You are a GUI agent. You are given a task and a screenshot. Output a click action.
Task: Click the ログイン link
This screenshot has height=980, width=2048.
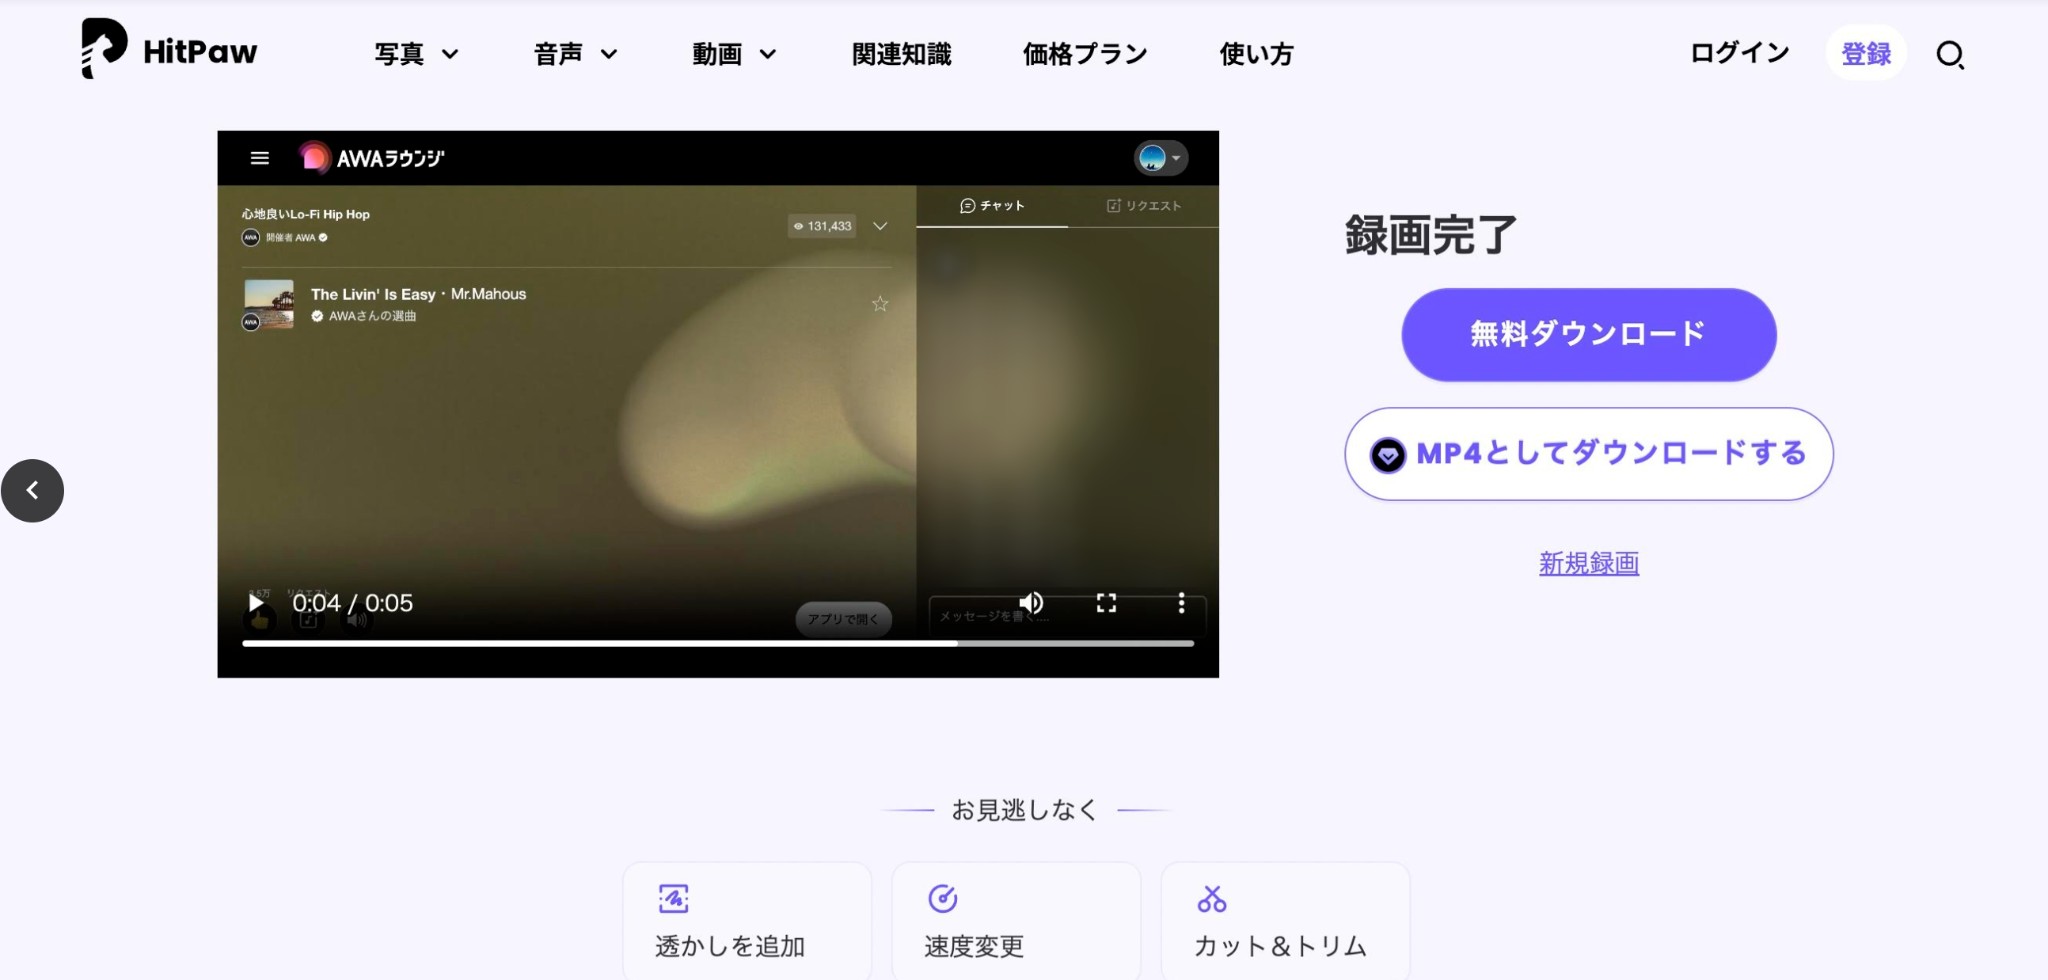point(1739,53)
